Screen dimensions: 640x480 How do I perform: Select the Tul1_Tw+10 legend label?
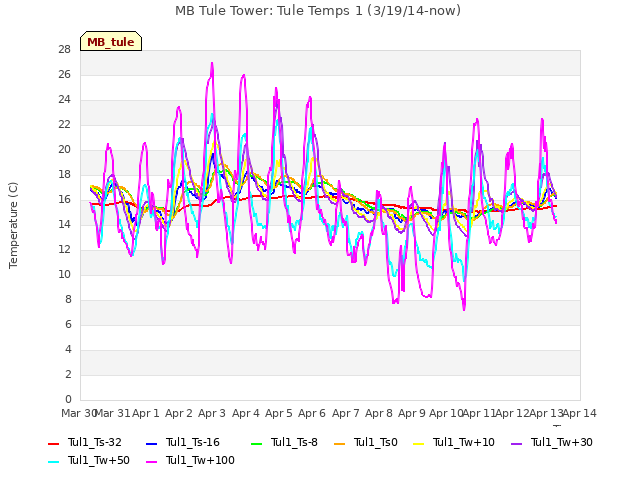[464, 442]
